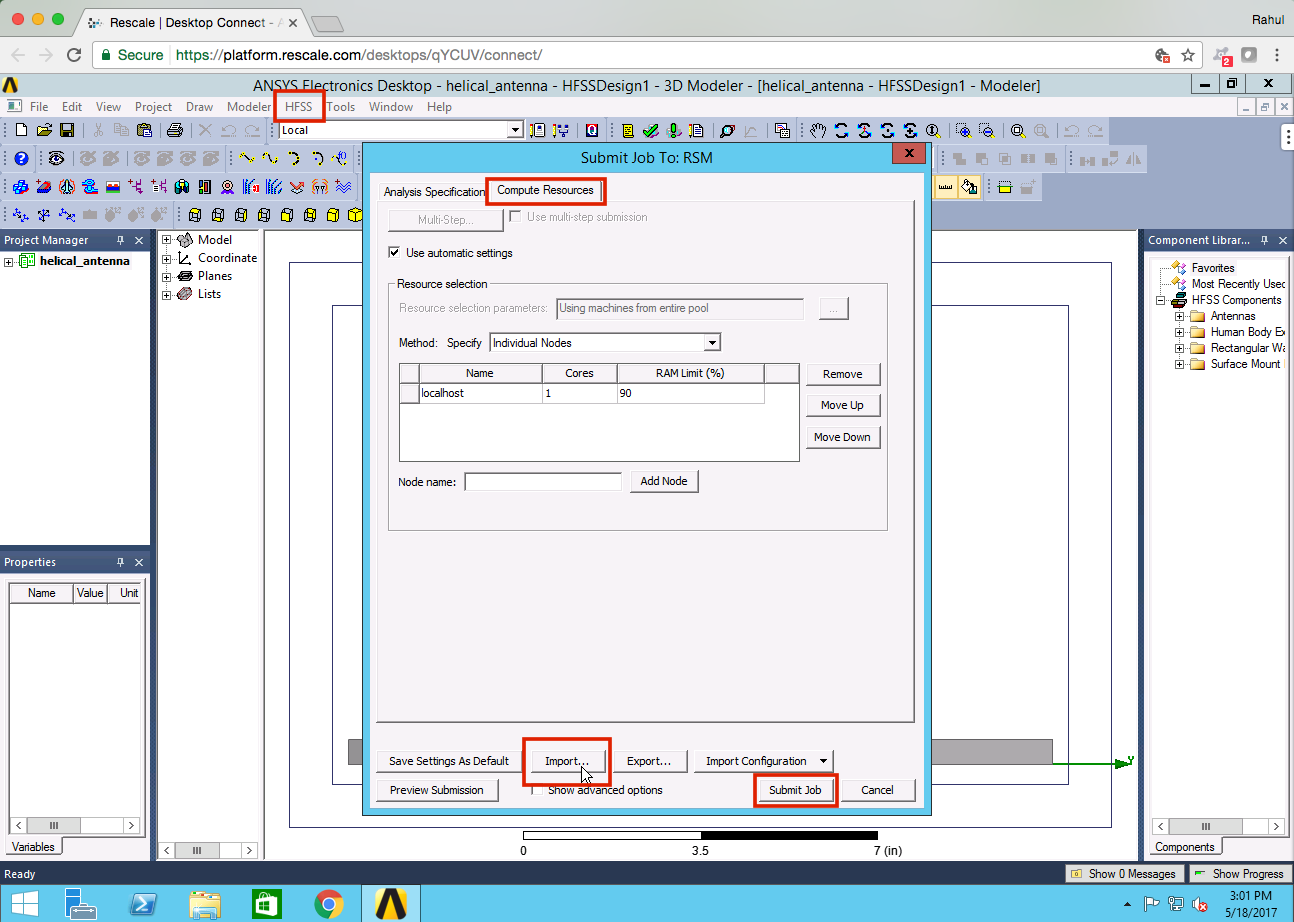Select the Pan hand tool icon
Image resolution: width=1294 pixels, height=922 pixels.
click(818, 130)
